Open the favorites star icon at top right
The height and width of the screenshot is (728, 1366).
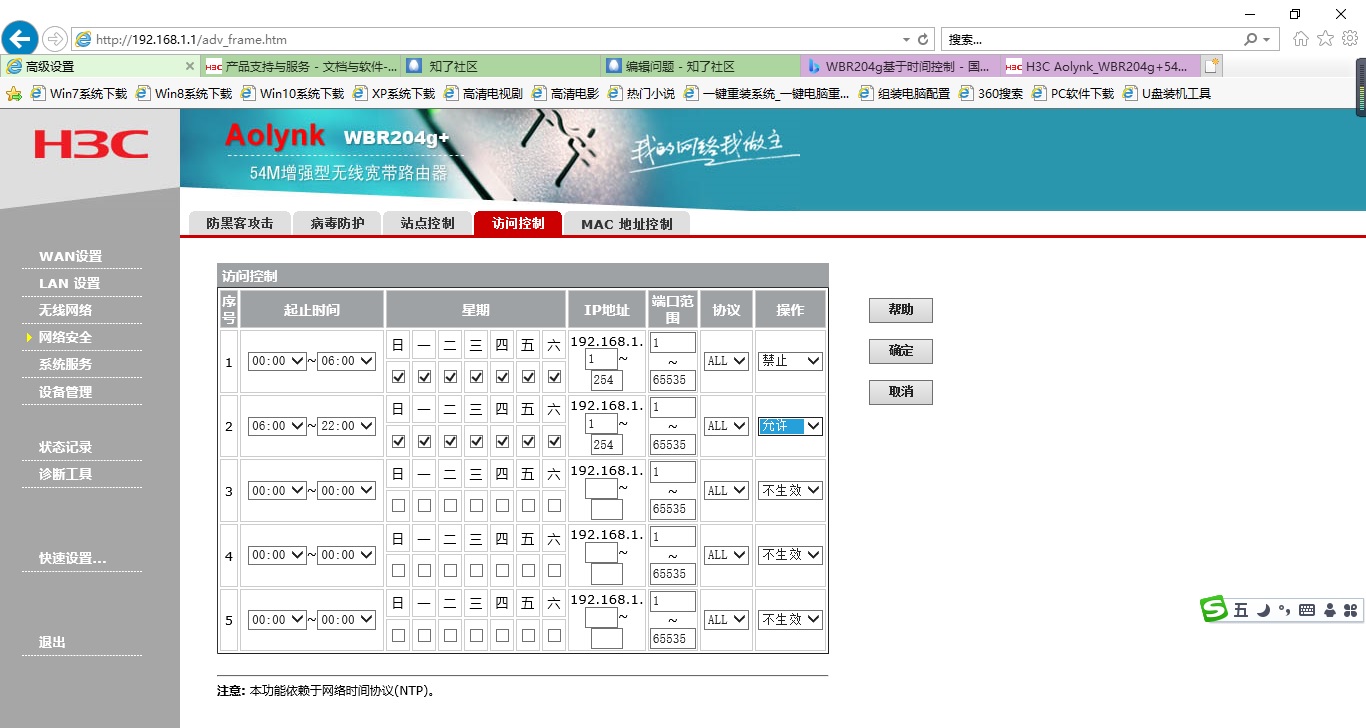point(1326,39)
